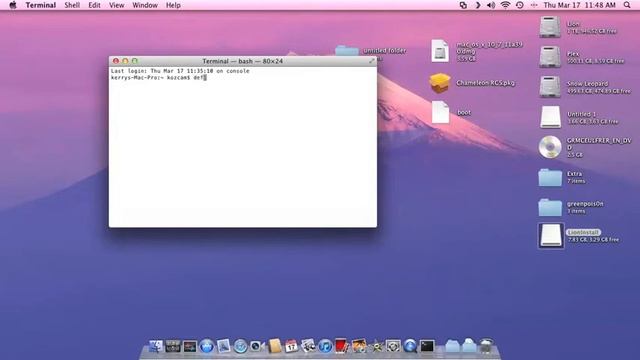Open the Flex drive on desktop

(550, 57)
